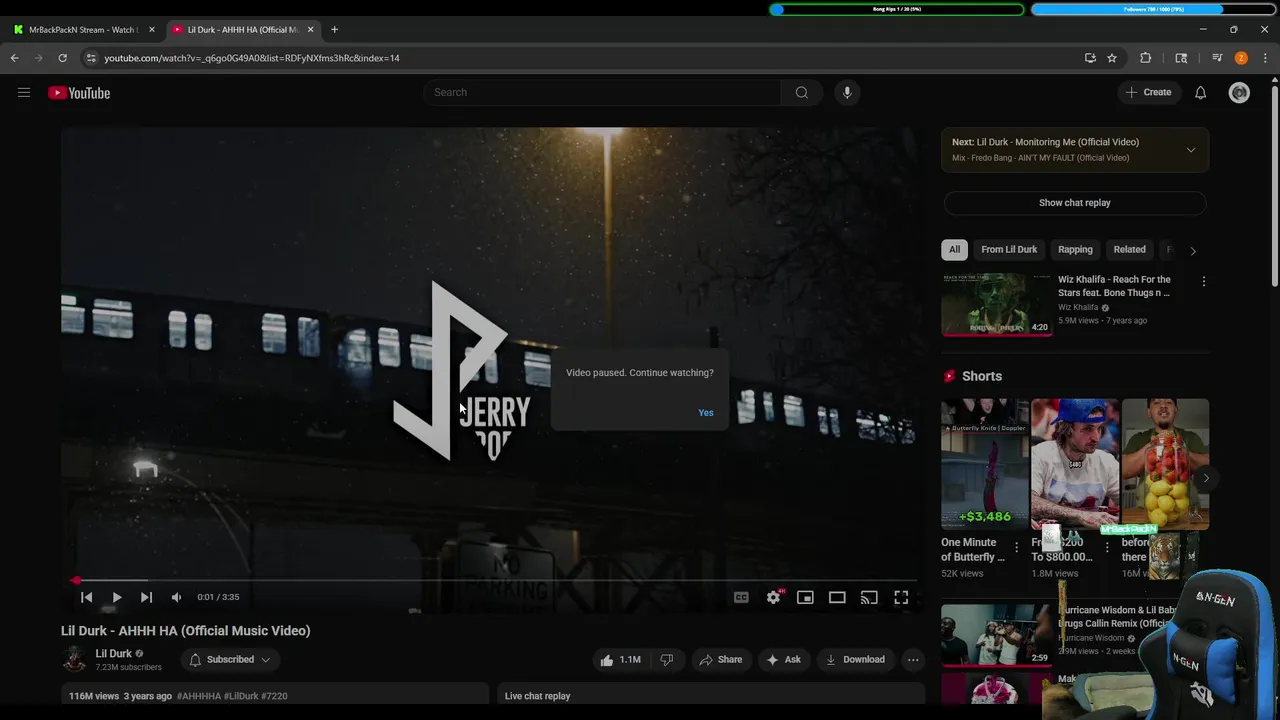Screen dimensions: 1280x720
Task: Dislike the Lil Durk video
Action: (667, 659)
